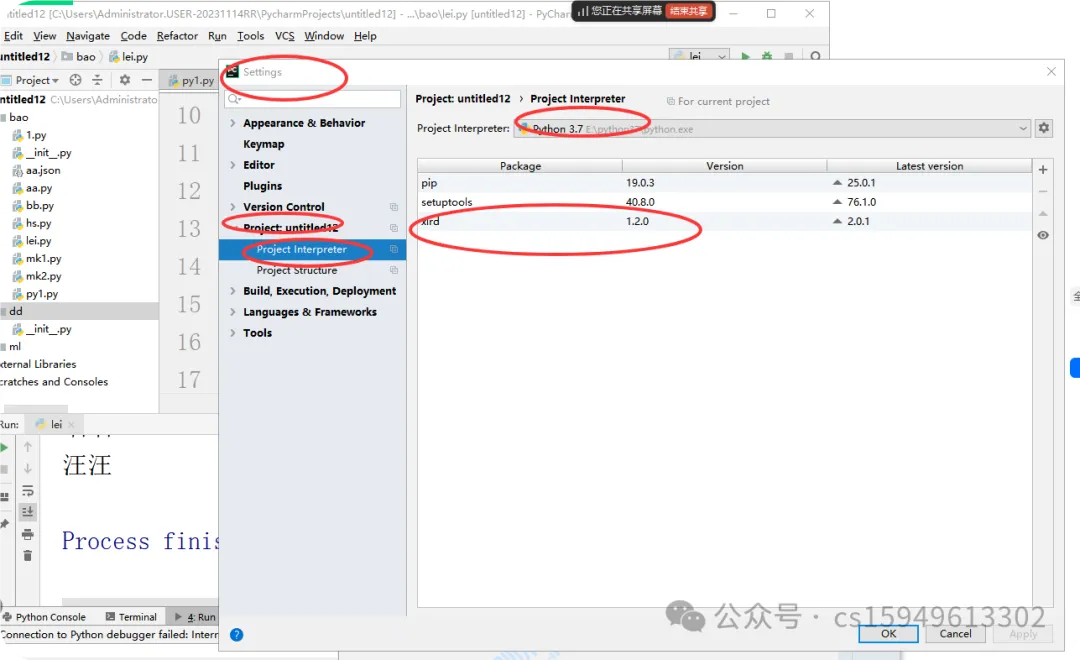Toggle soft-wrap icon in Run console
The width and height of the screenshot is (1080, 660).
(x=28, y=491)
